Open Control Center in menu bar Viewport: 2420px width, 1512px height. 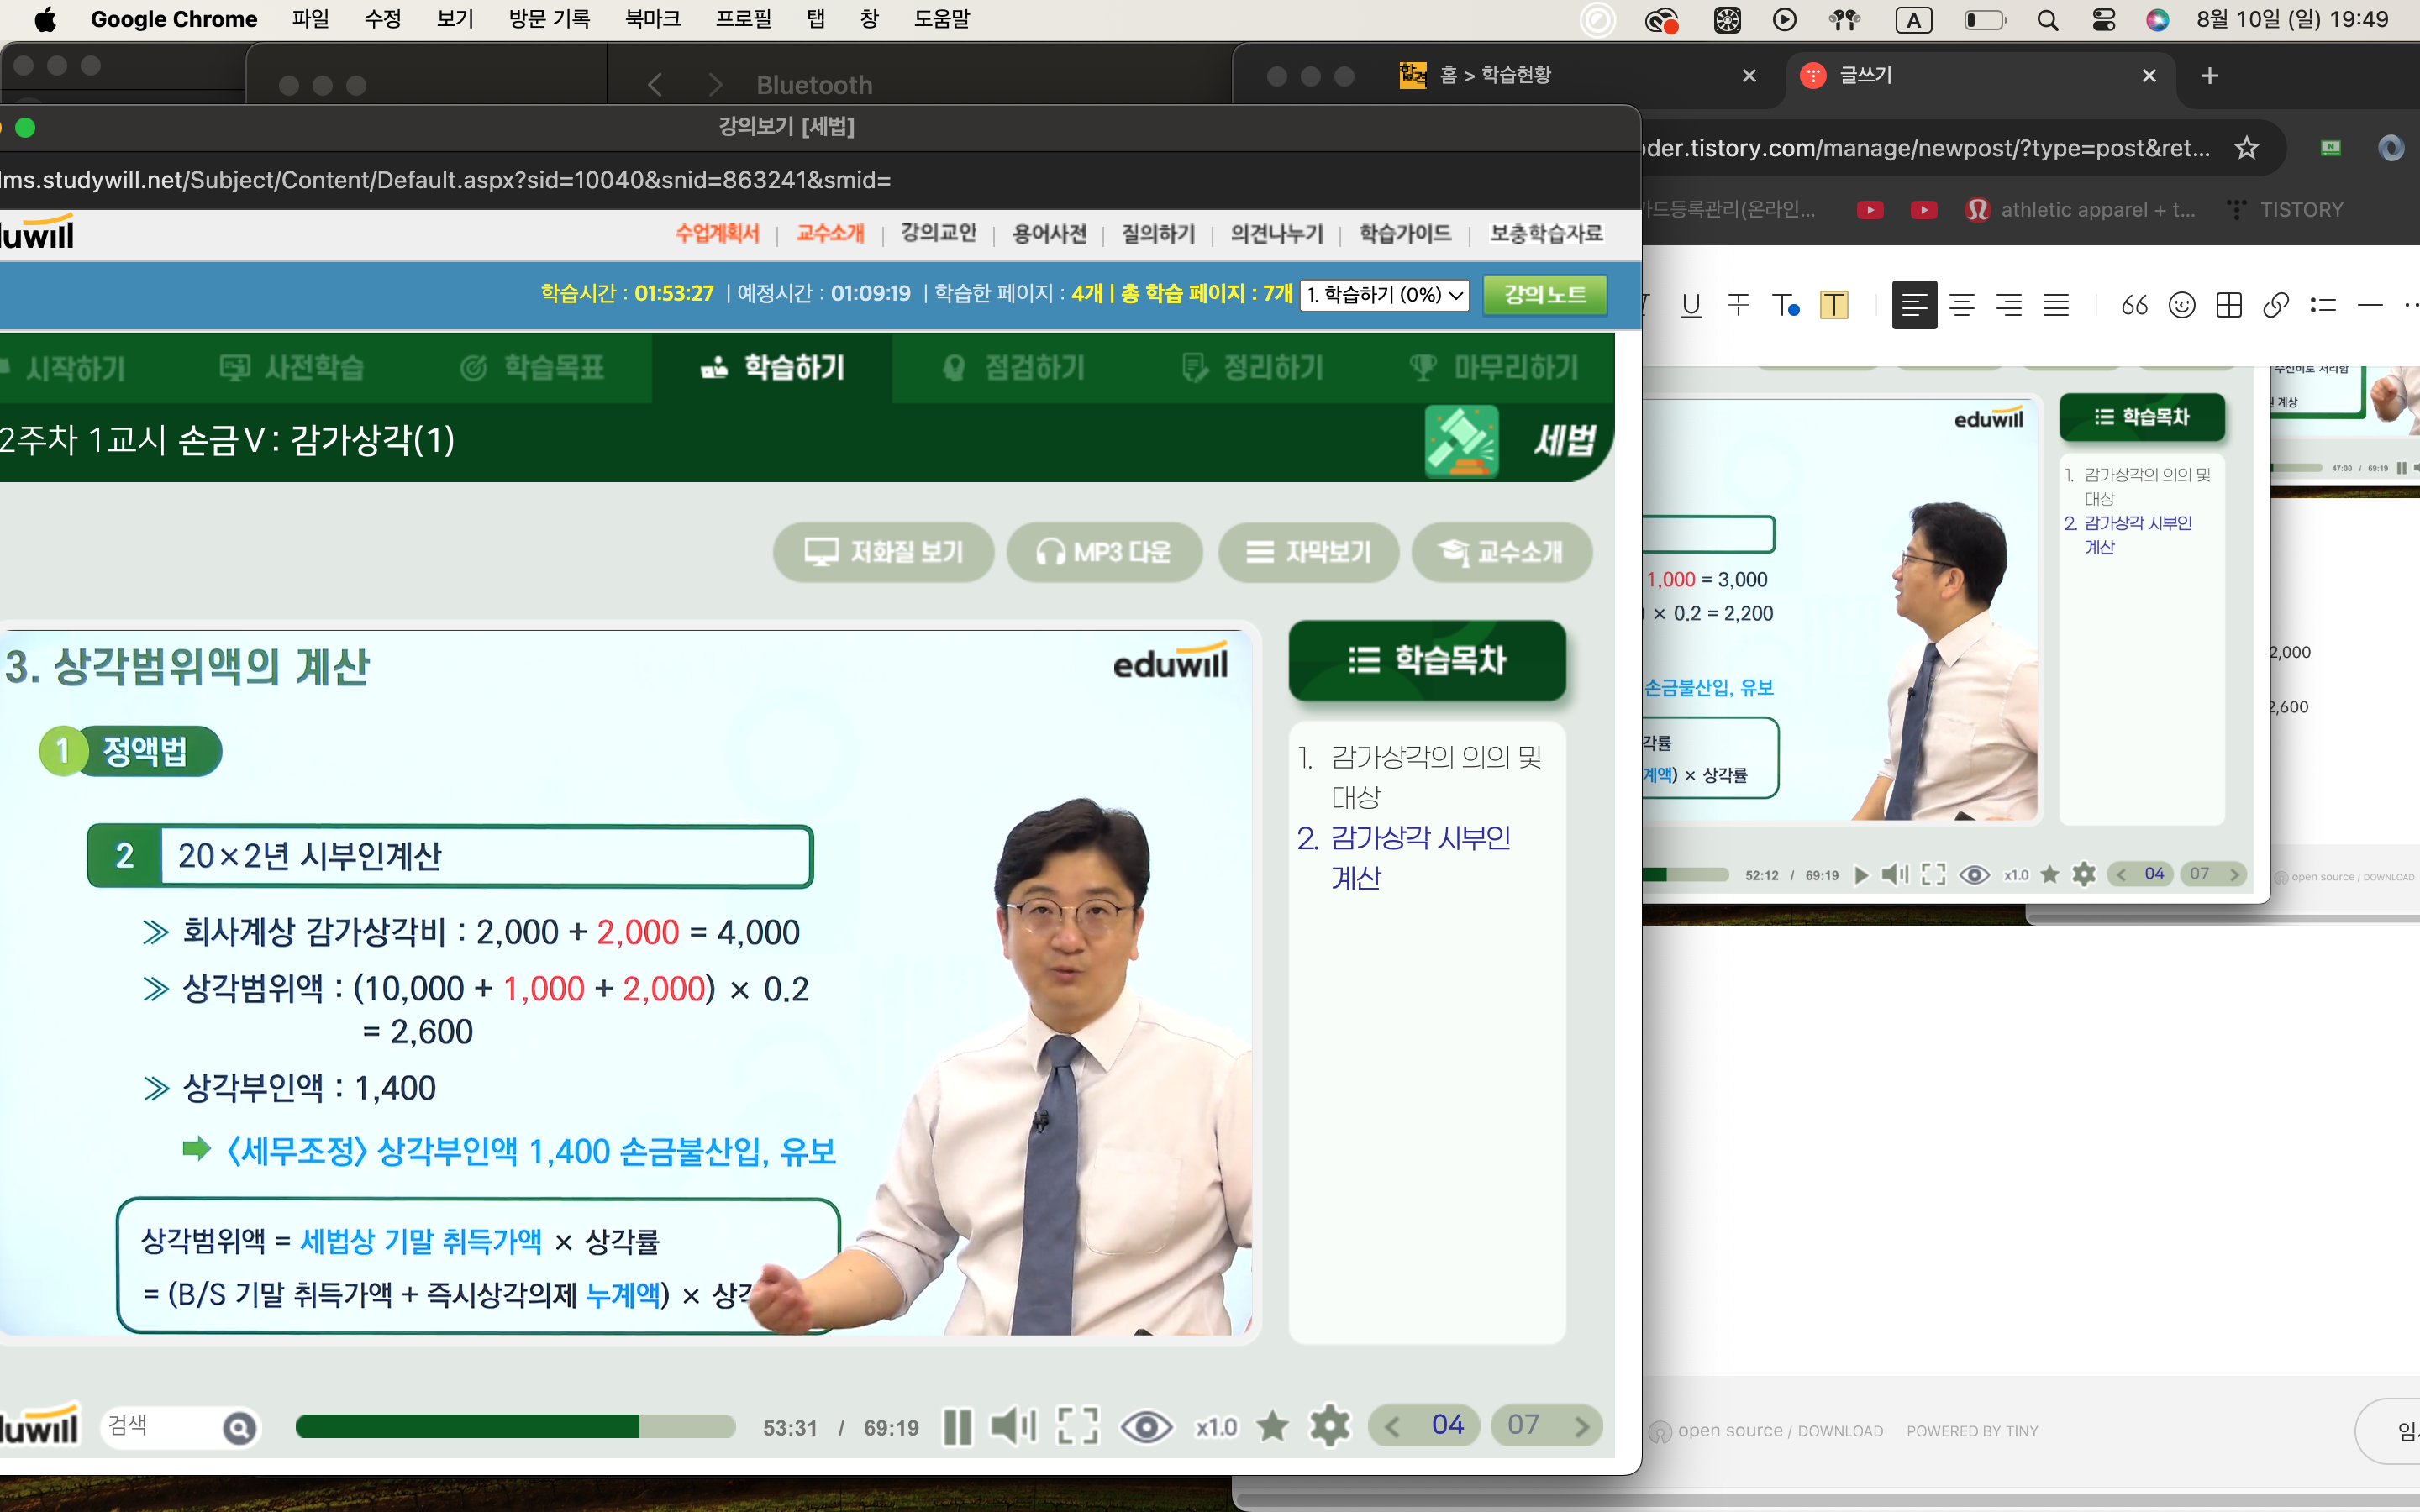click(x=2103, y=20)
